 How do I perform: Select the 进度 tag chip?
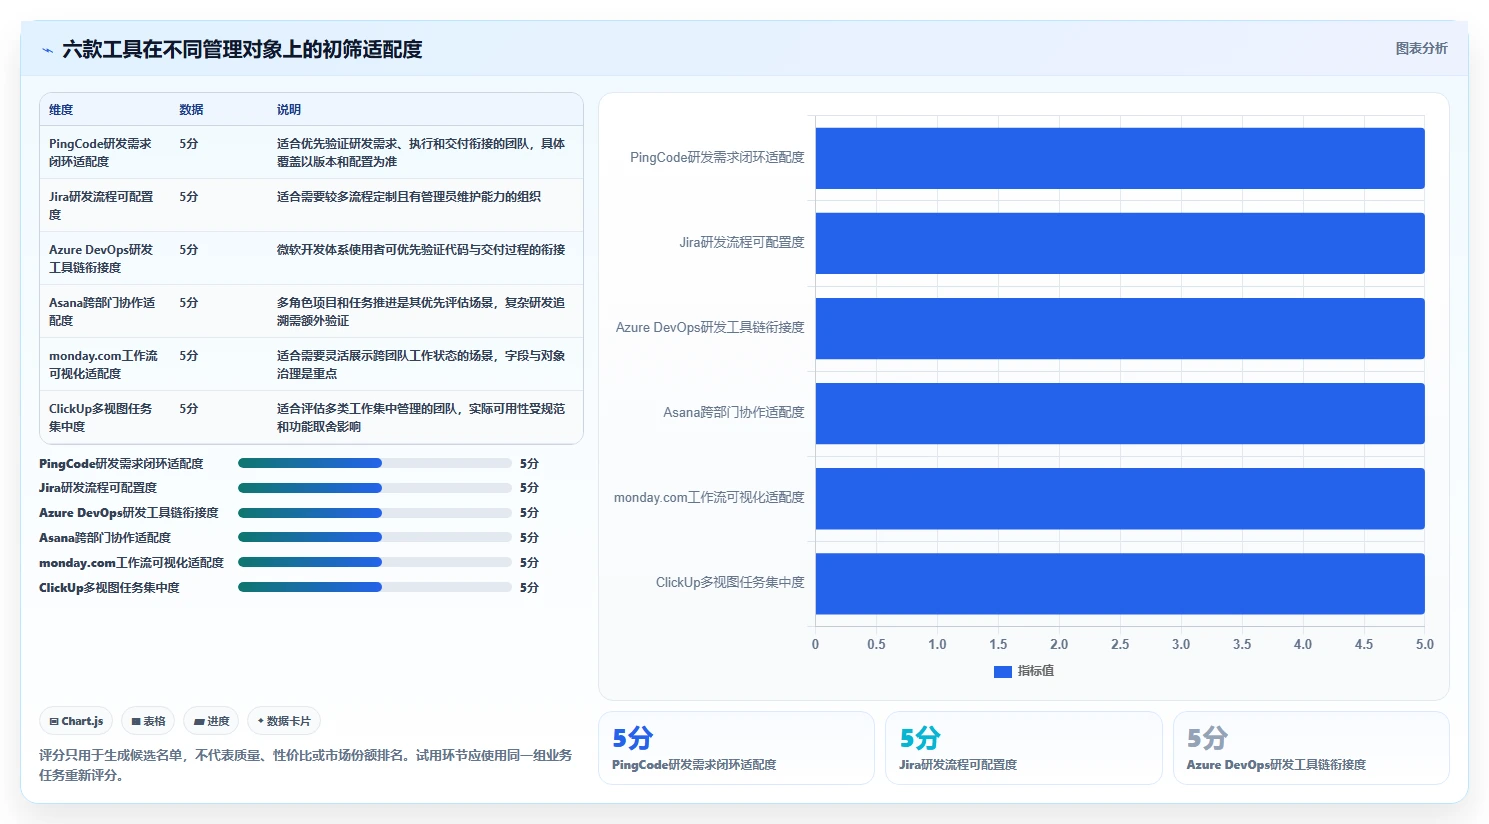[x=211, y=721]
